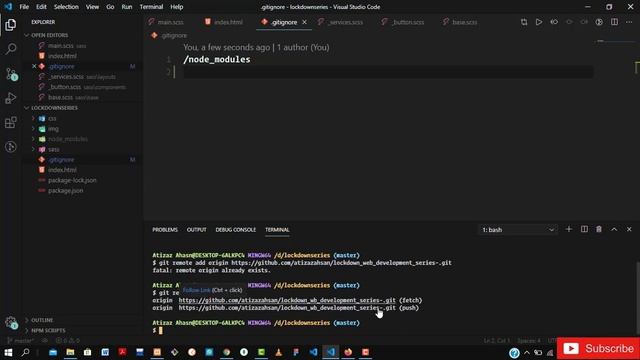Split the terminal pane
This screenshot has width=640, height=360.
click(584, 229)
